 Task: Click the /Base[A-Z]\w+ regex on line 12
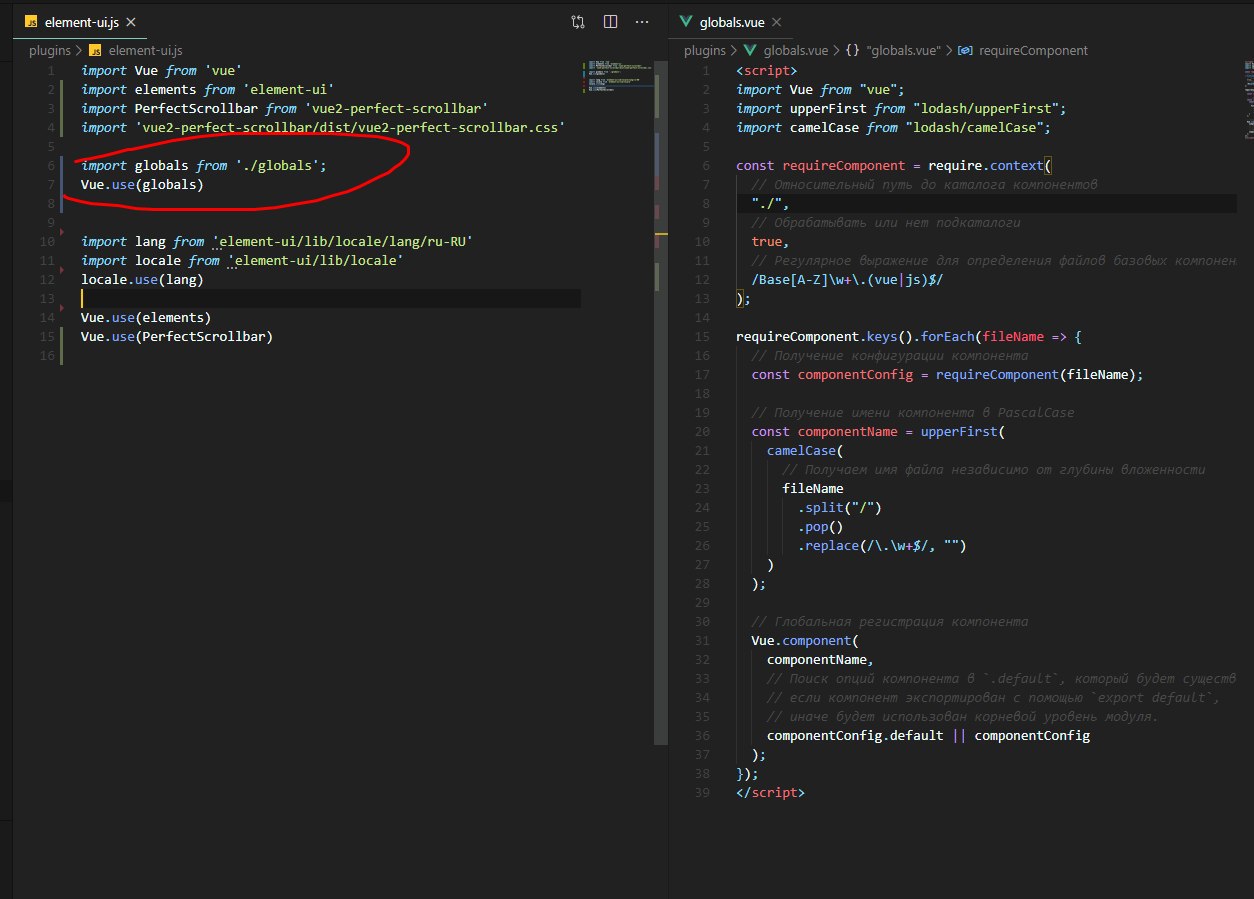tap(847, 279)
